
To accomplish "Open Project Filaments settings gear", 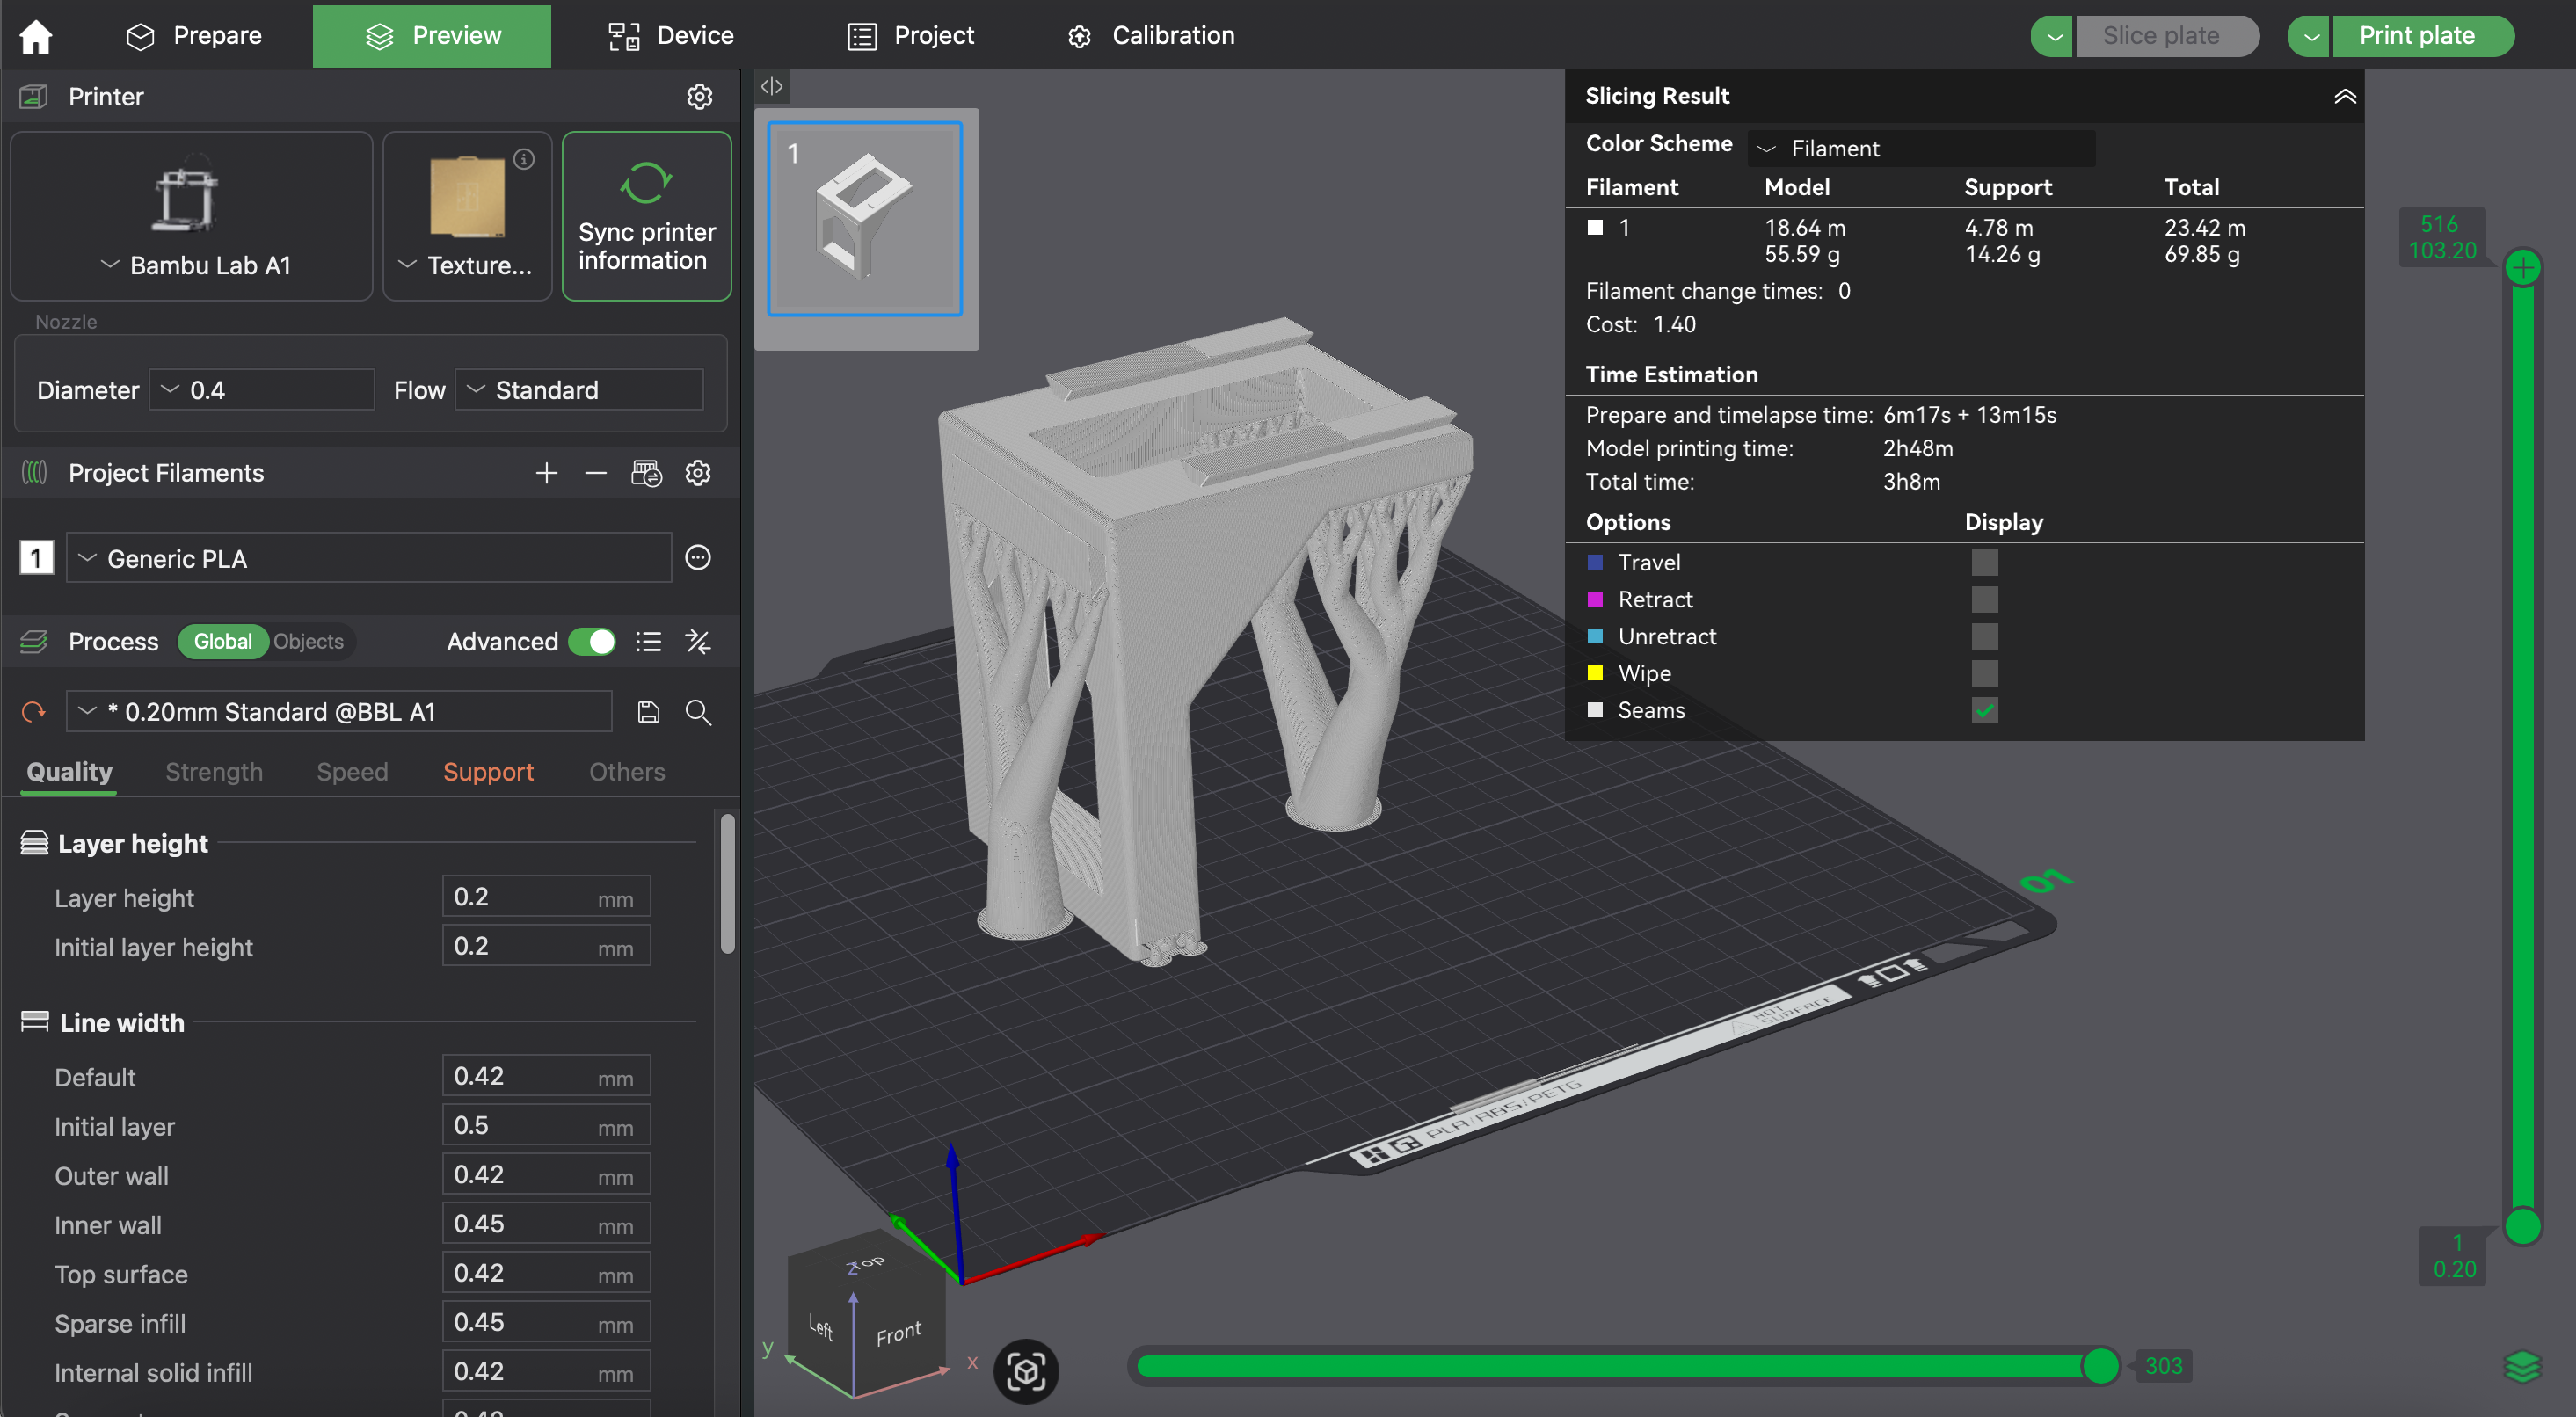I will tap(698, 473).
